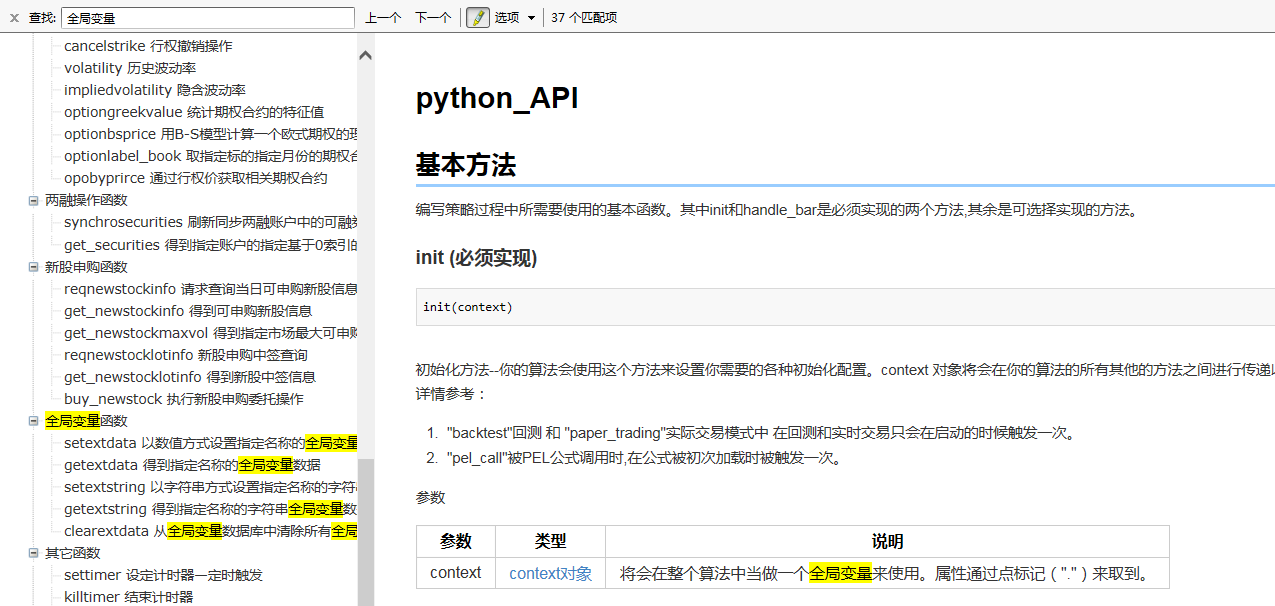Collapse the 其它函数 tree node
Screen dimensions: 1275x606
(33, 553)
